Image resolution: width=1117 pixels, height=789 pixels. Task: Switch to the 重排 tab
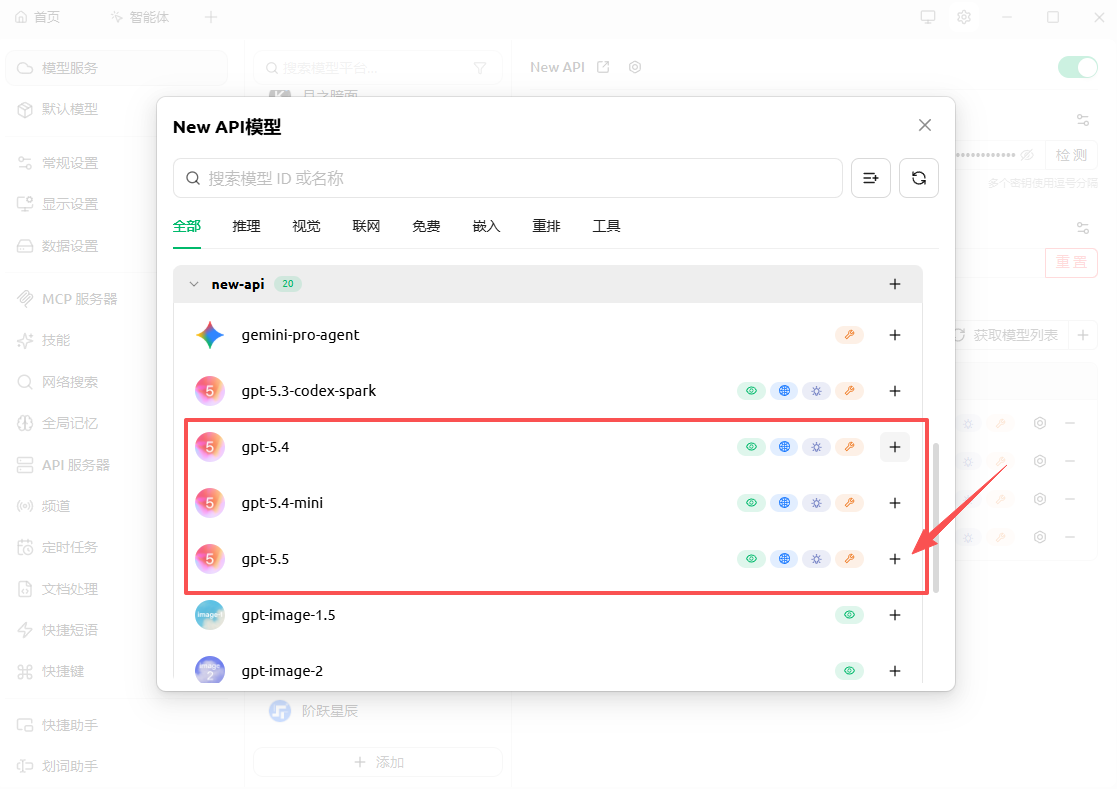pos(546,226)
